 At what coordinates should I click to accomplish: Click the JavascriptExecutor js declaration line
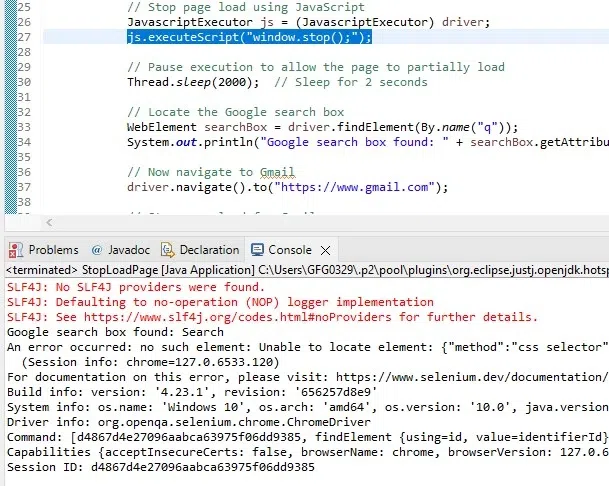point(308,22)
